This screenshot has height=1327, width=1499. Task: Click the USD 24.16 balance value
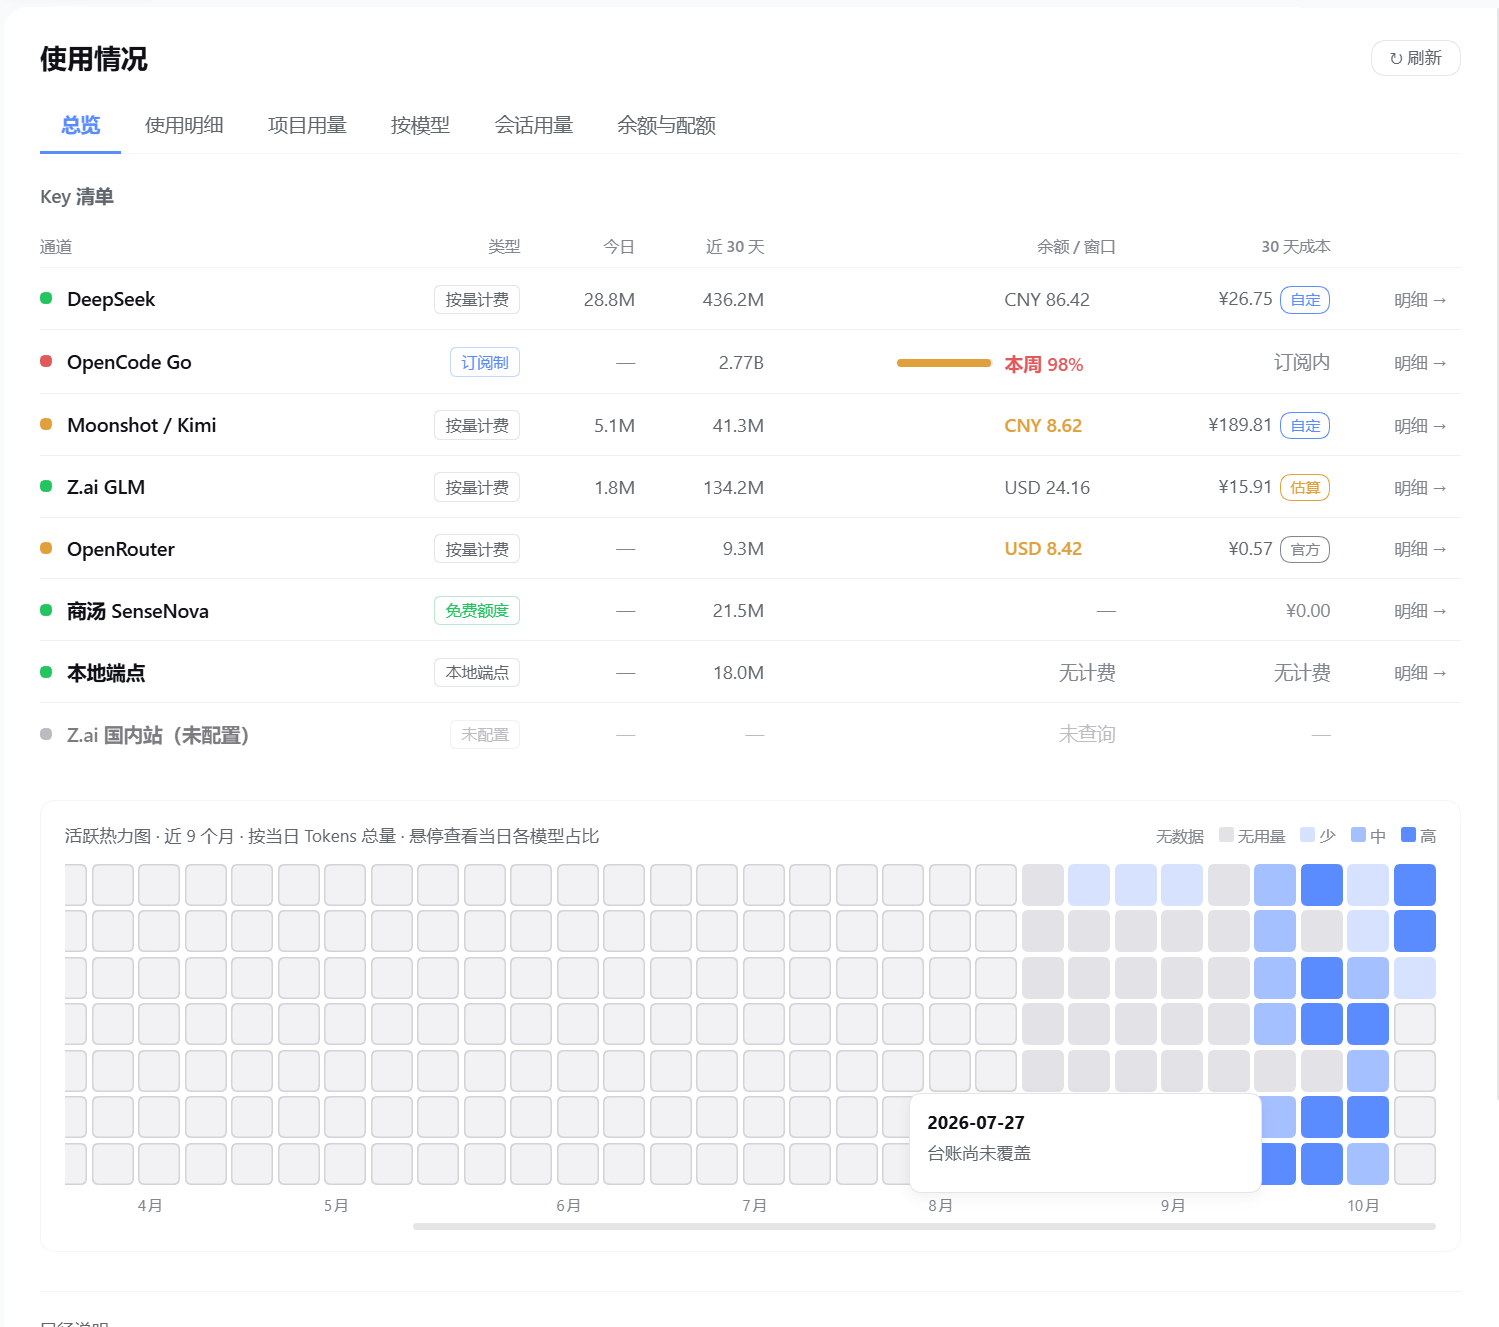(1047, 488)
